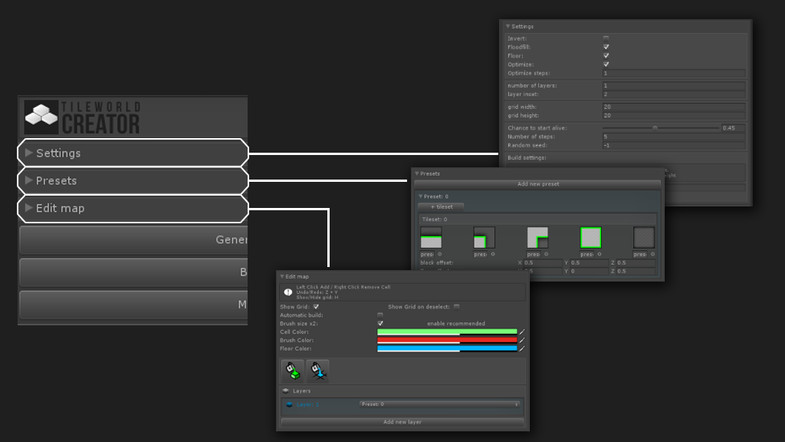Enable the Automatic build checkbox
Viewport: 785px width, 442px height.
(380, 315)
